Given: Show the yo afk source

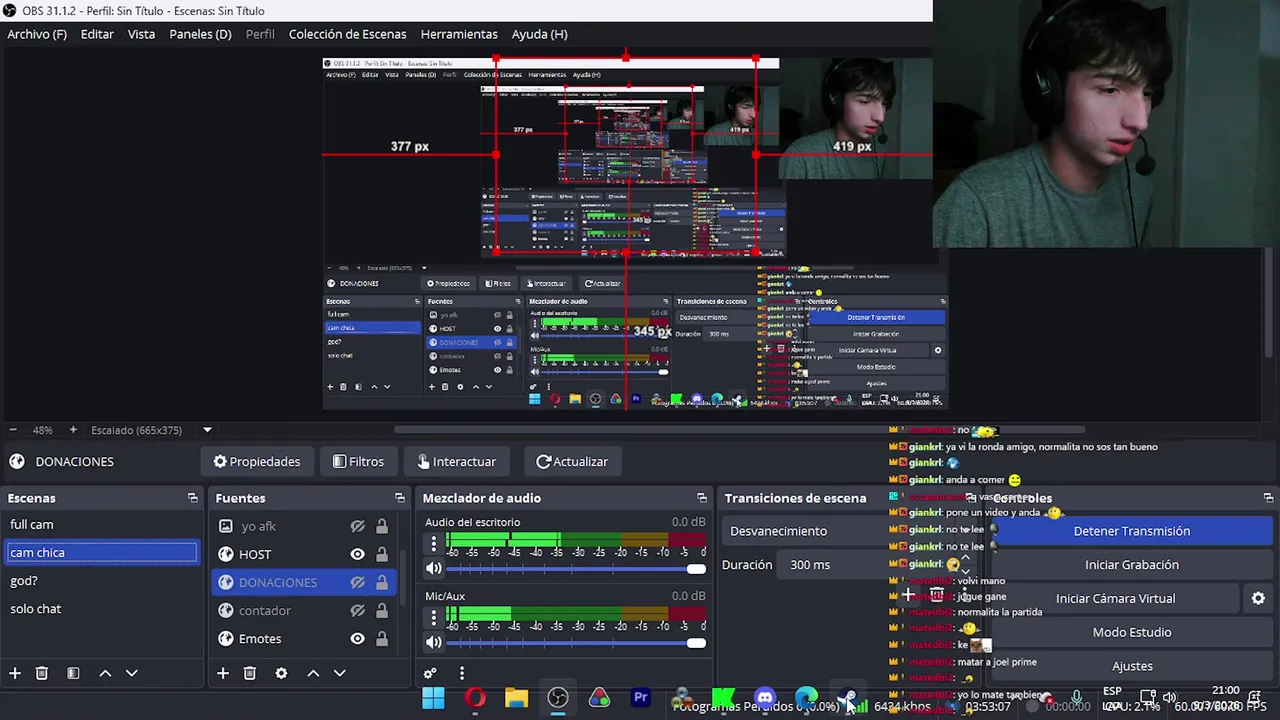Looking at the screenshot, I should point(357,526).
